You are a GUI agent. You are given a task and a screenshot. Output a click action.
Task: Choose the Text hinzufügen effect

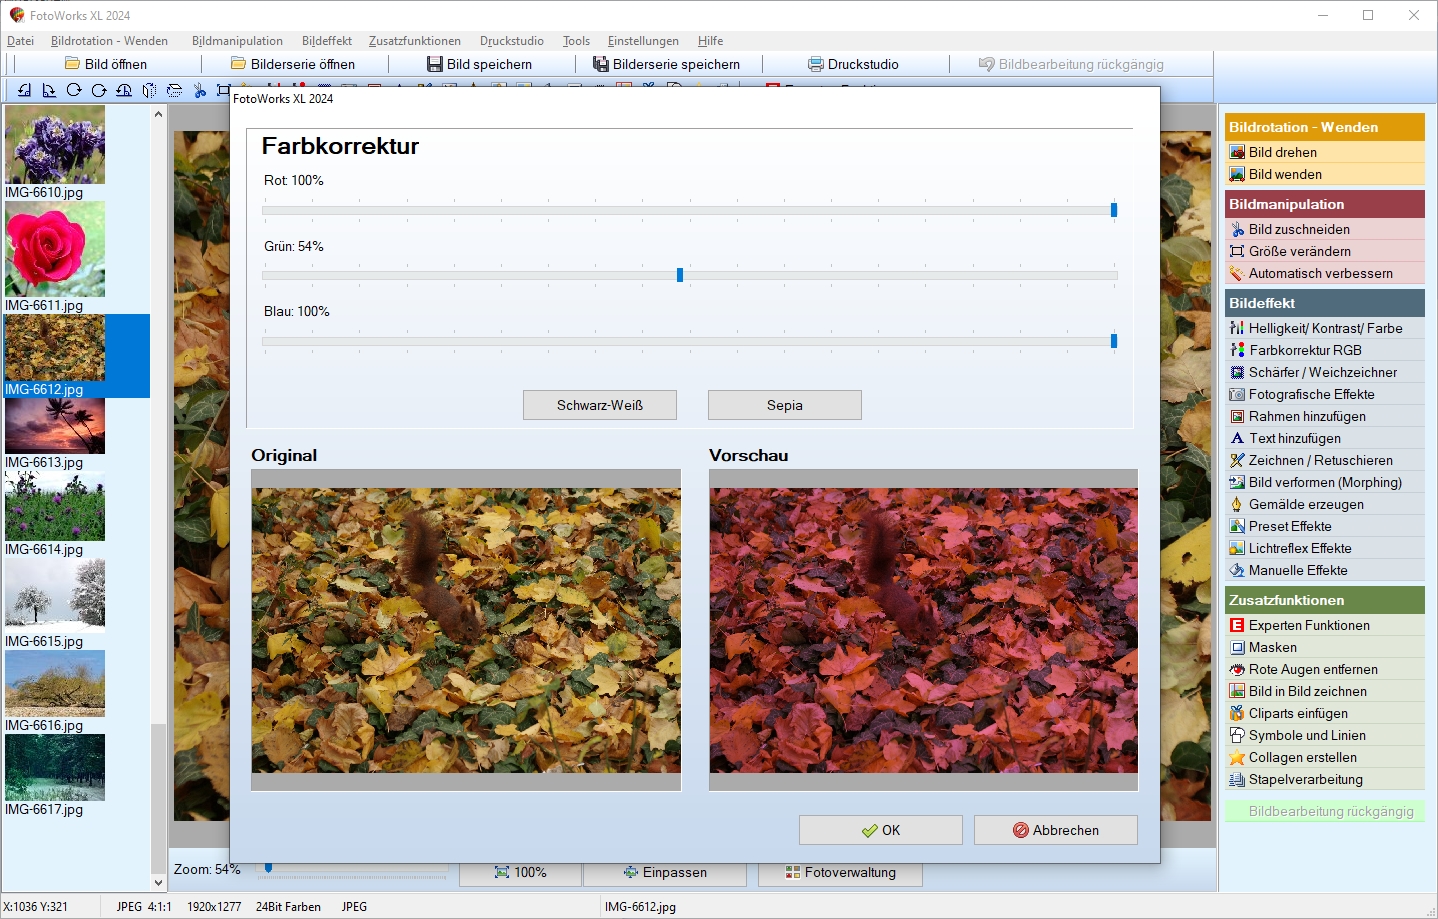1294,438
